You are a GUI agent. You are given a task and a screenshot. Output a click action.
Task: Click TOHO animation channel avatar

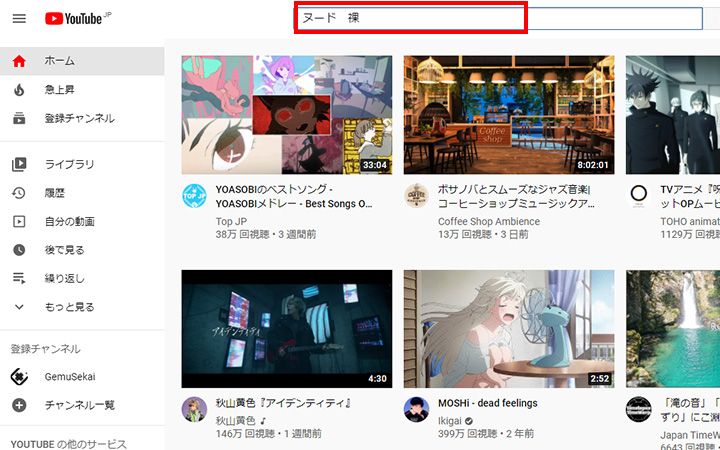[x=639, y=196]
